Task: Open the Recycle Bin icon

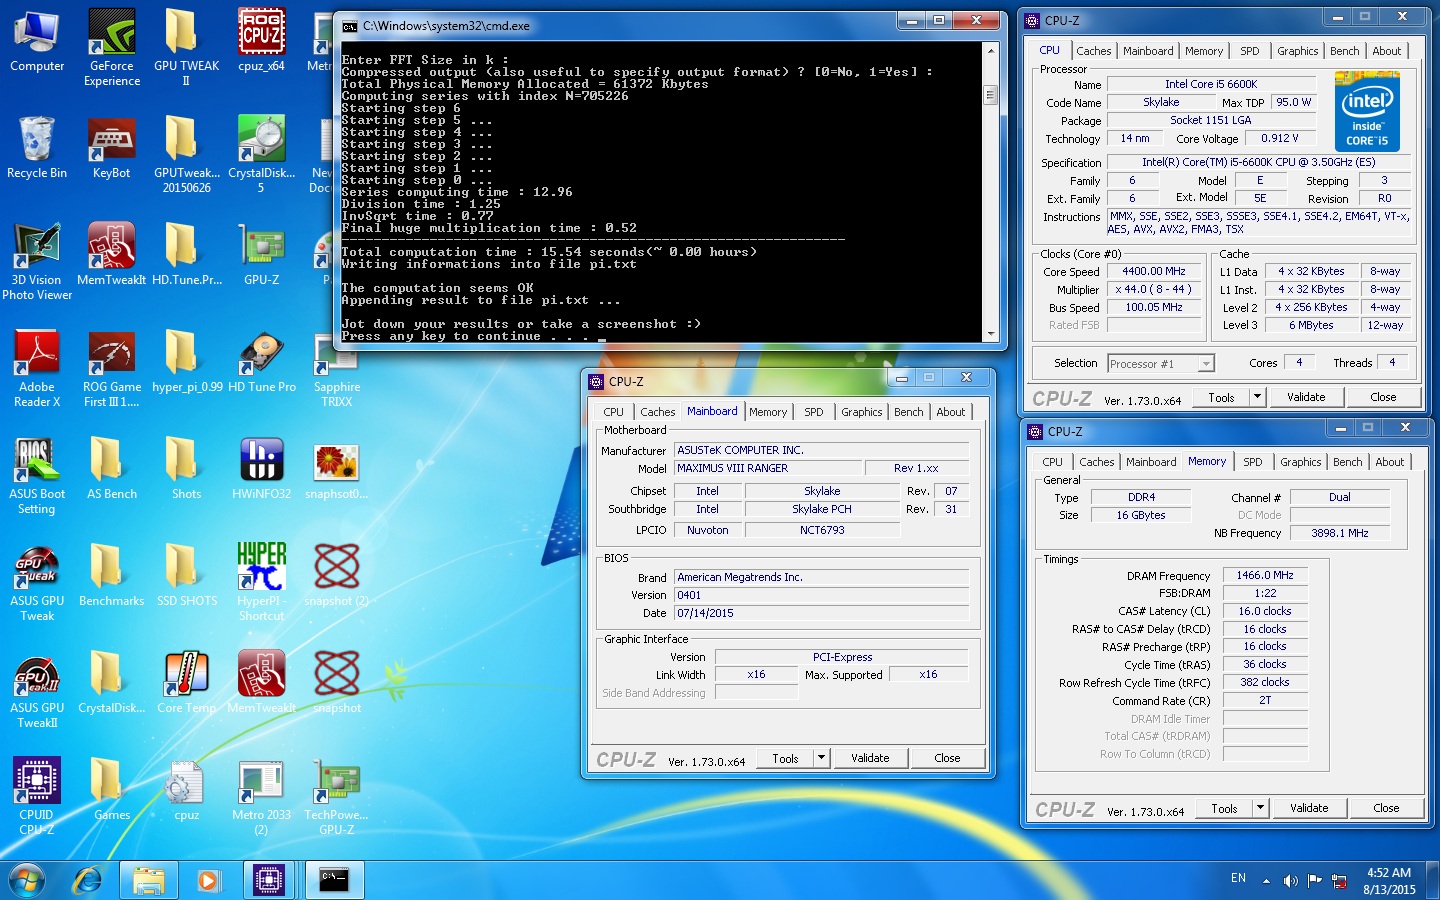Action: [x=37, y=147]
